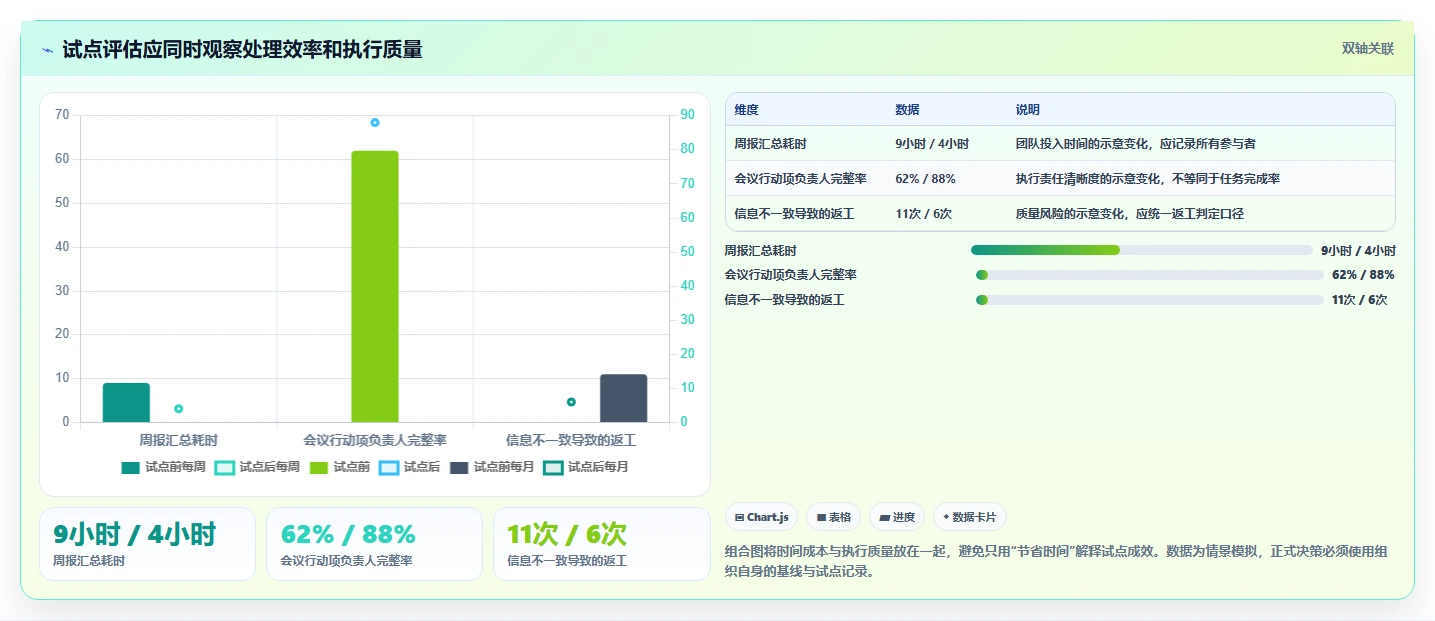Click the 双轴关联 label

coord(1368,49)
